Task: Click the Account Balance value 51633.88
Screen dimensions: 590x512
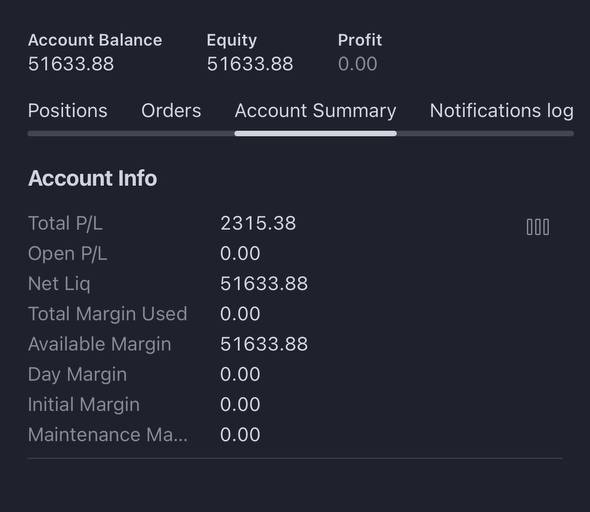Action: [71, 64]
